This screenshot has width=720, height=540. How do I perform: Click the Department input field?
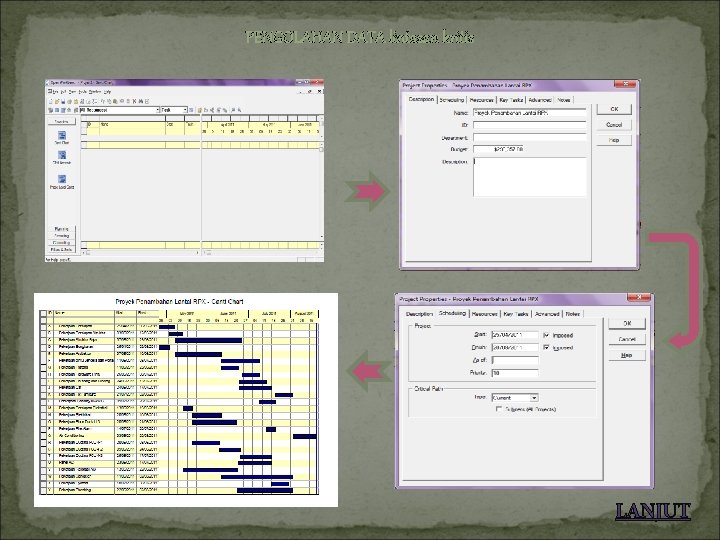(529, 137)
